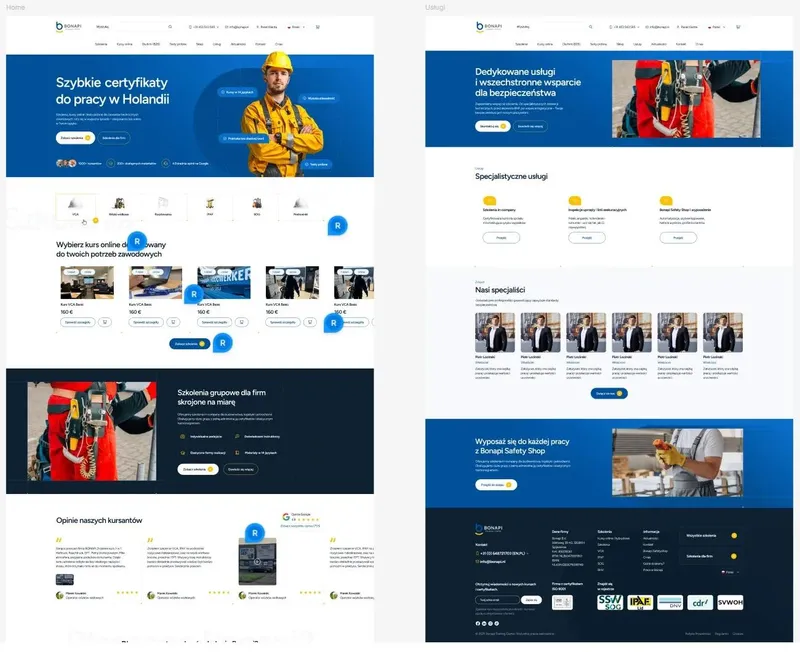Open the Aktualności menu item in Usługi frame

click(659, 44)
